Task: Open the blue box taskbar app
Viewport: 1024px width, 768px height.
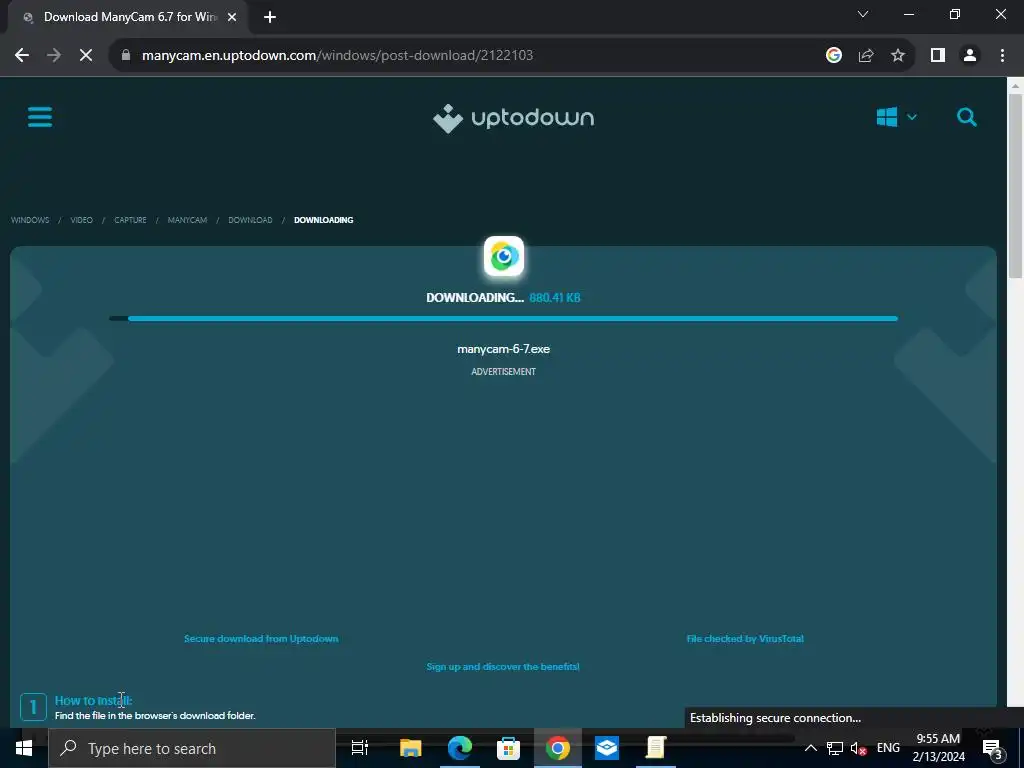Action: coord(607,748)
